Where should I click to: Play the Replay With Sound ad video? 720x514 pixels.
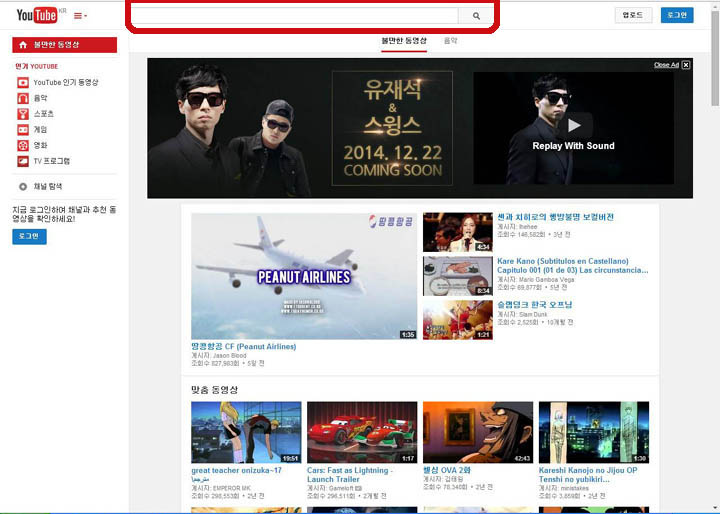coord(574,125)
